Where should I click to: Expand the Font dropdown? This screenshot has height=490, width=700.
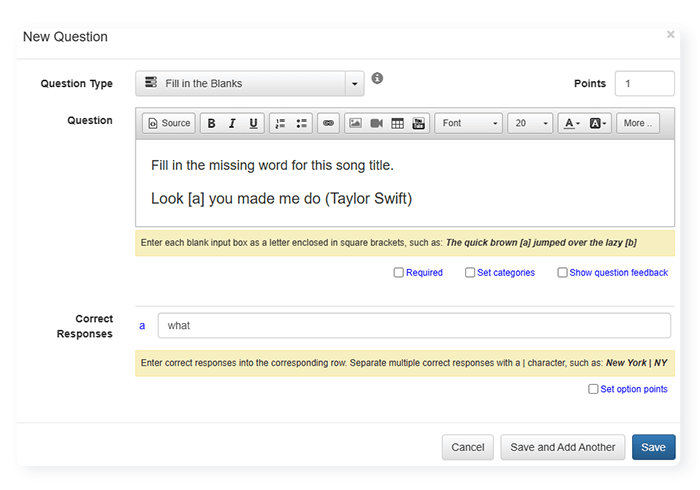[x=468, y=123]
